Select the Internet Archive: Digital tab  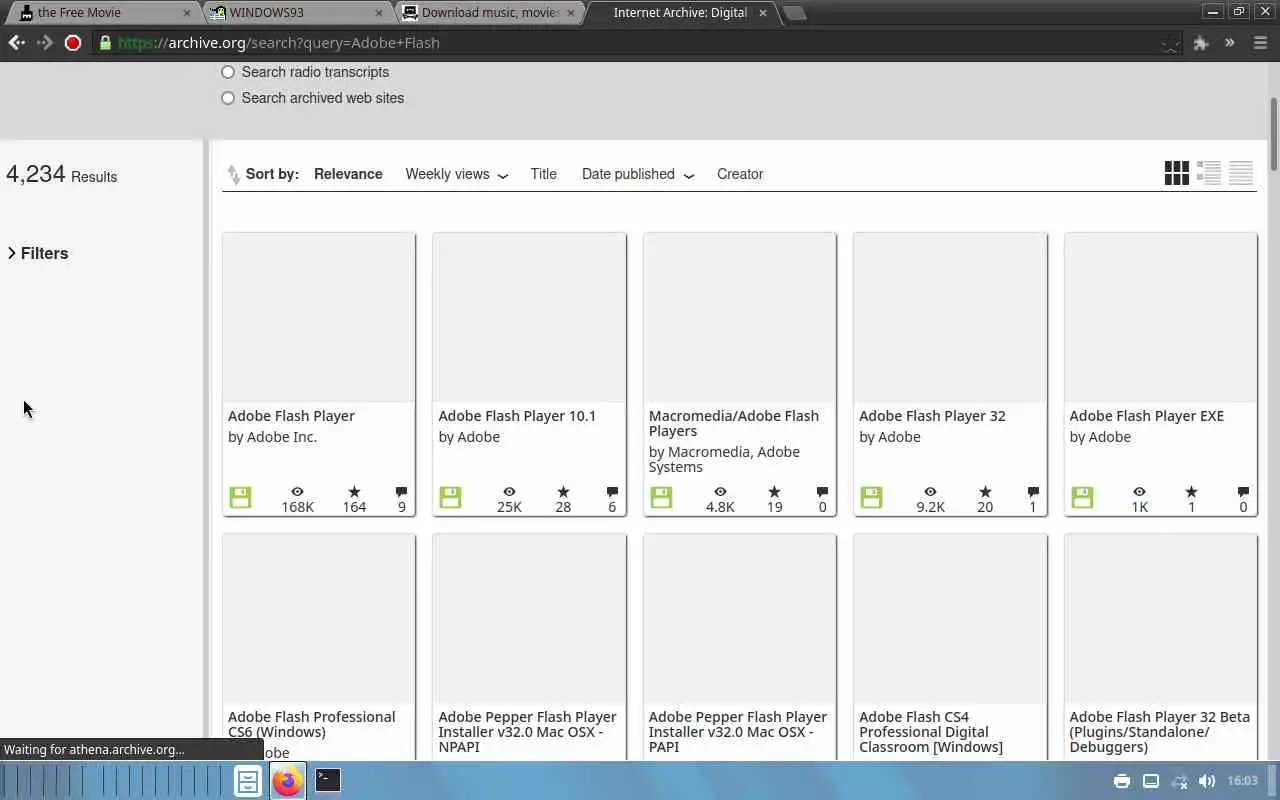point(680,13)
